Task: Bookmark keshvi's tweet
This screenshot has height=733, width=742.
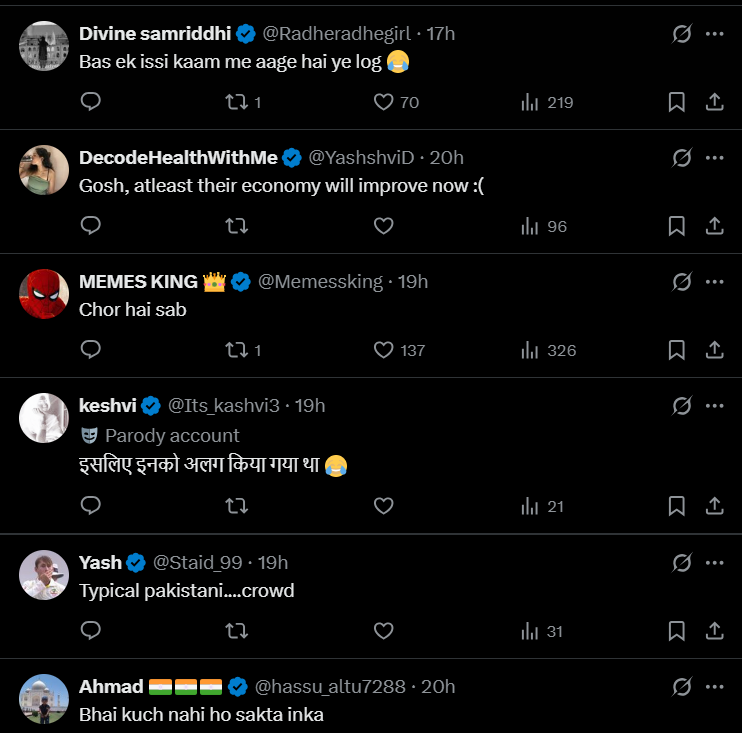Action: pos(676,506)
